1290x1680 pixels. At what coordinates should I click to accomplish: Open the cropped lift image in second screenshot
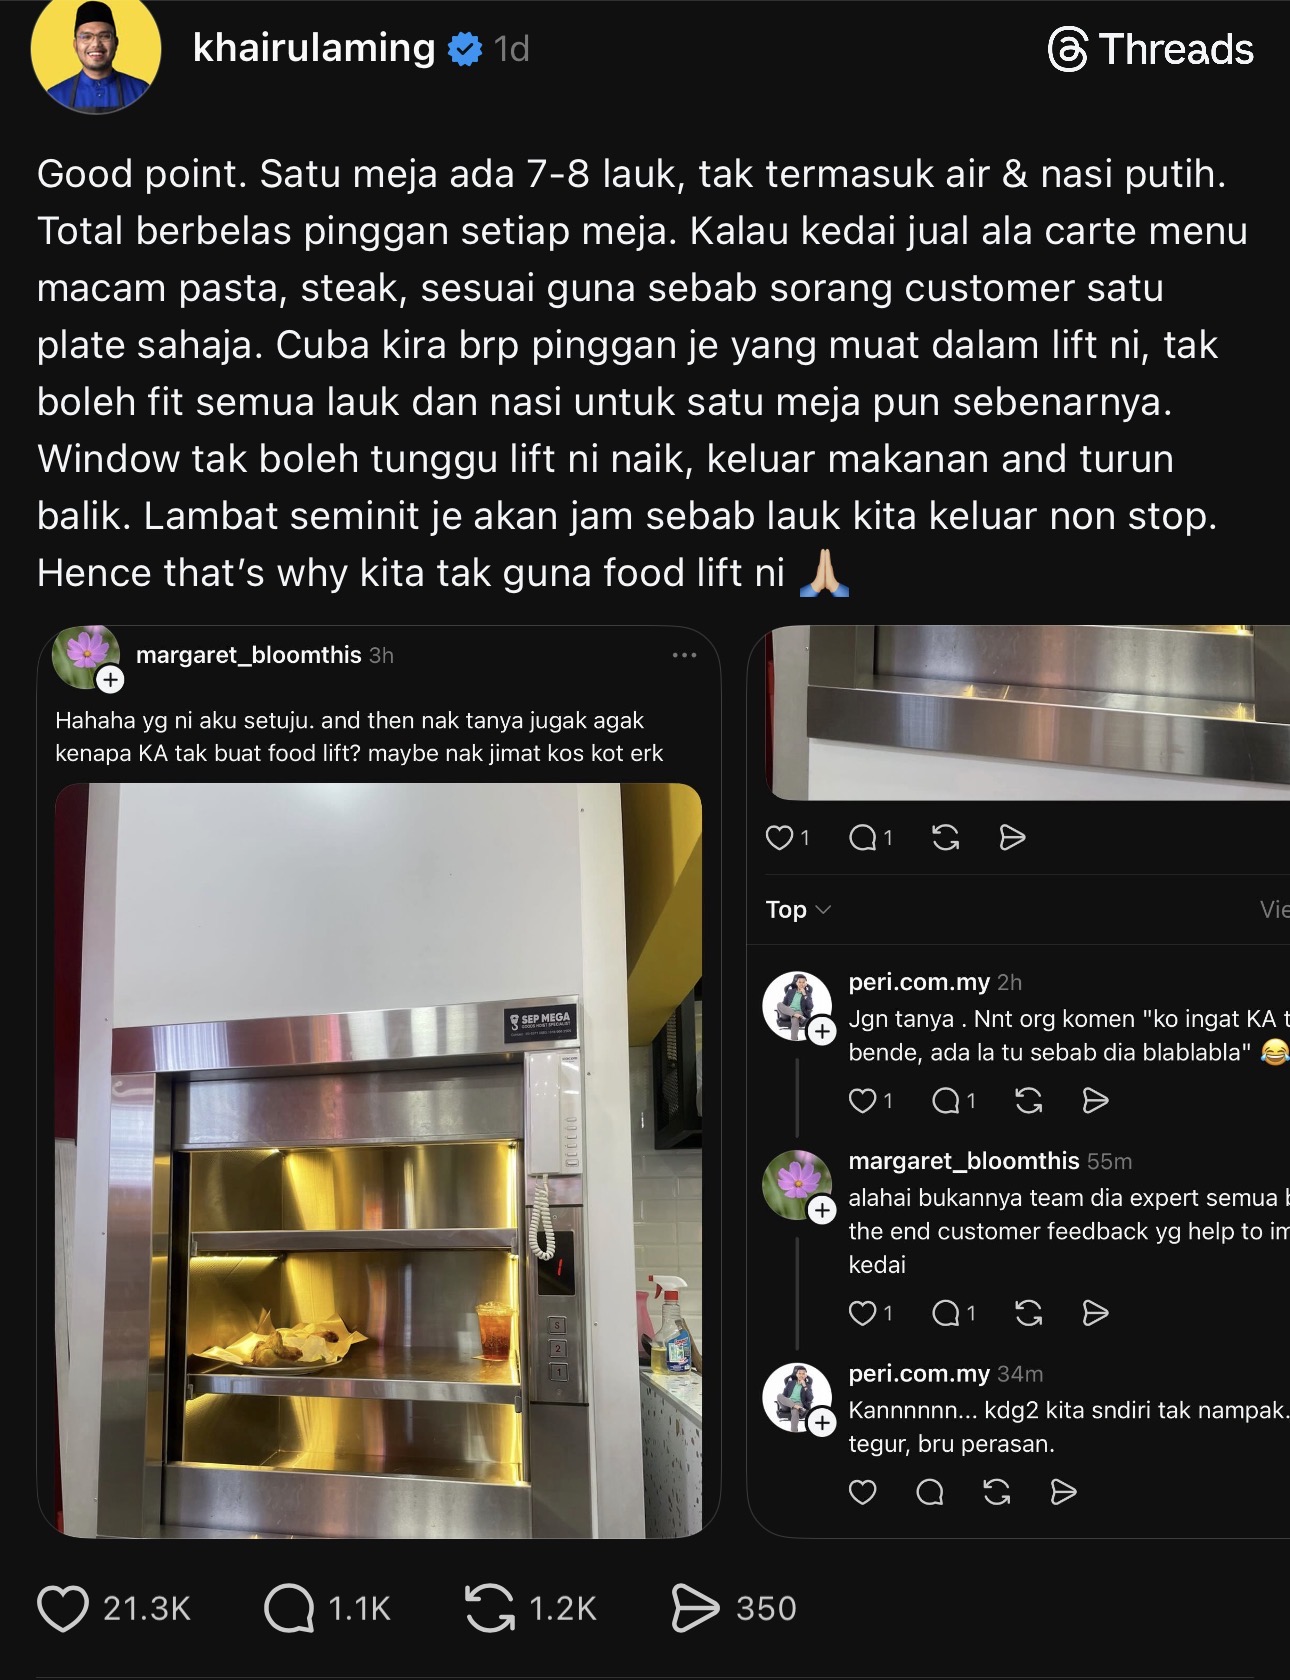[x=1027, y=712]
